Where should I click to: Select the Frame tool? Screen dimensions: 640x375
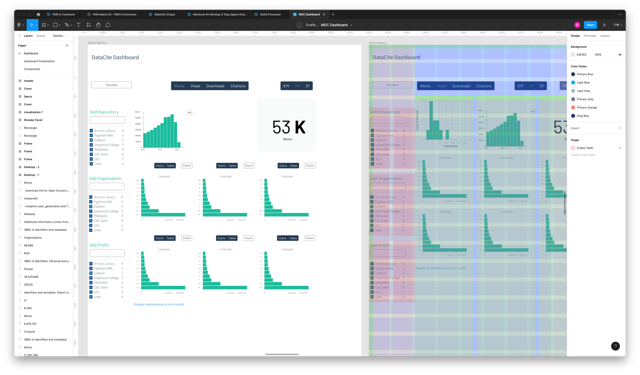[x=44, y=25]
